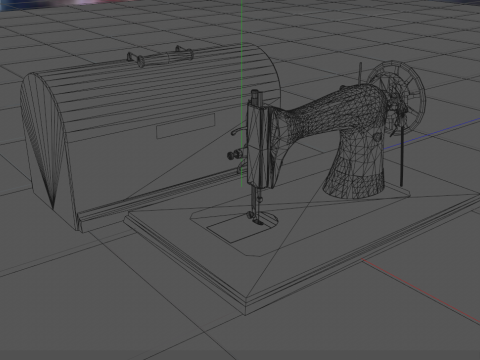This screenshot has height=360, width=480.
Task: Select the hand wheel wireframe
Action: tap(397, 97)
